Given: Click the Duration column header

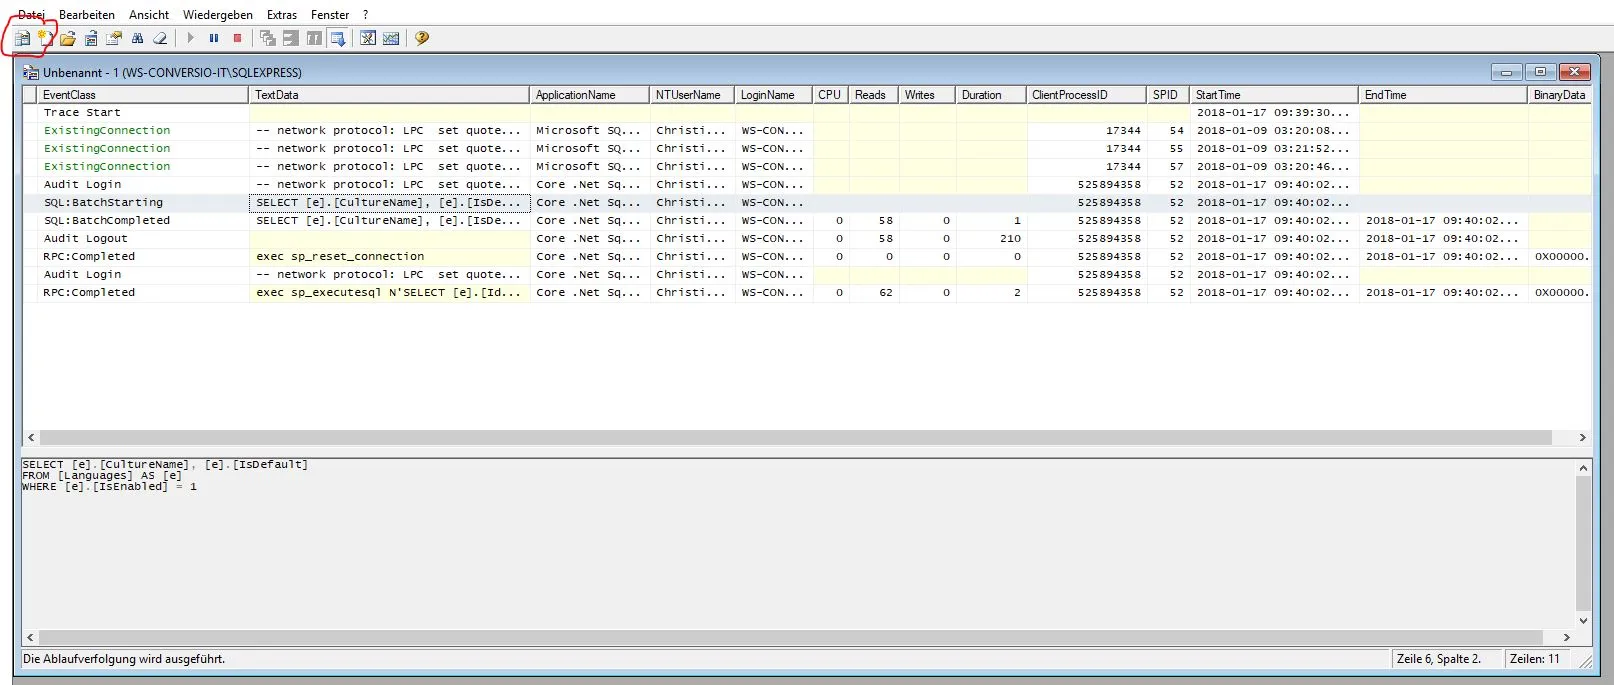Looking at the screenshot, I should pyautogui.click(x=991, y=95).
